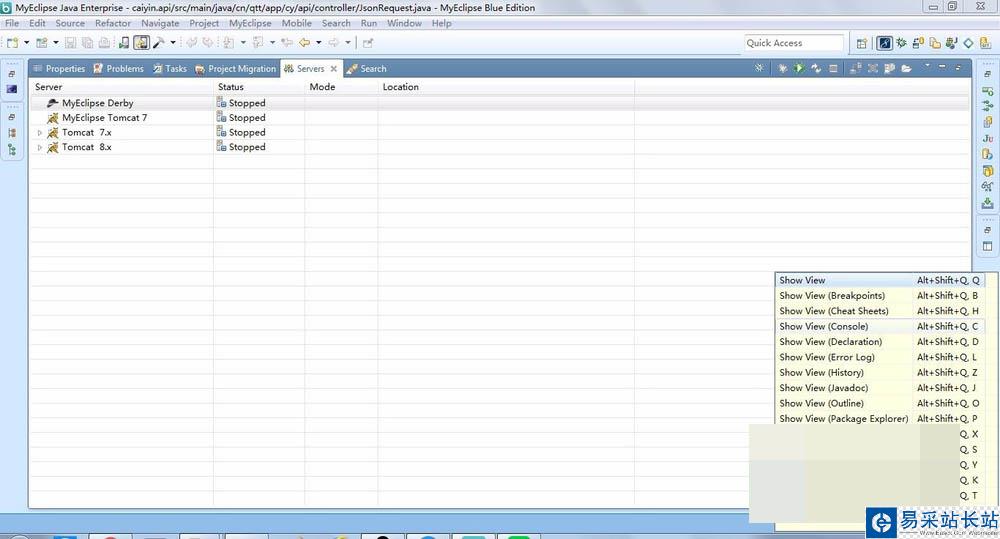Click the Save toolbar icon
The image size is (1000, 539).
(x=71, y=43)
